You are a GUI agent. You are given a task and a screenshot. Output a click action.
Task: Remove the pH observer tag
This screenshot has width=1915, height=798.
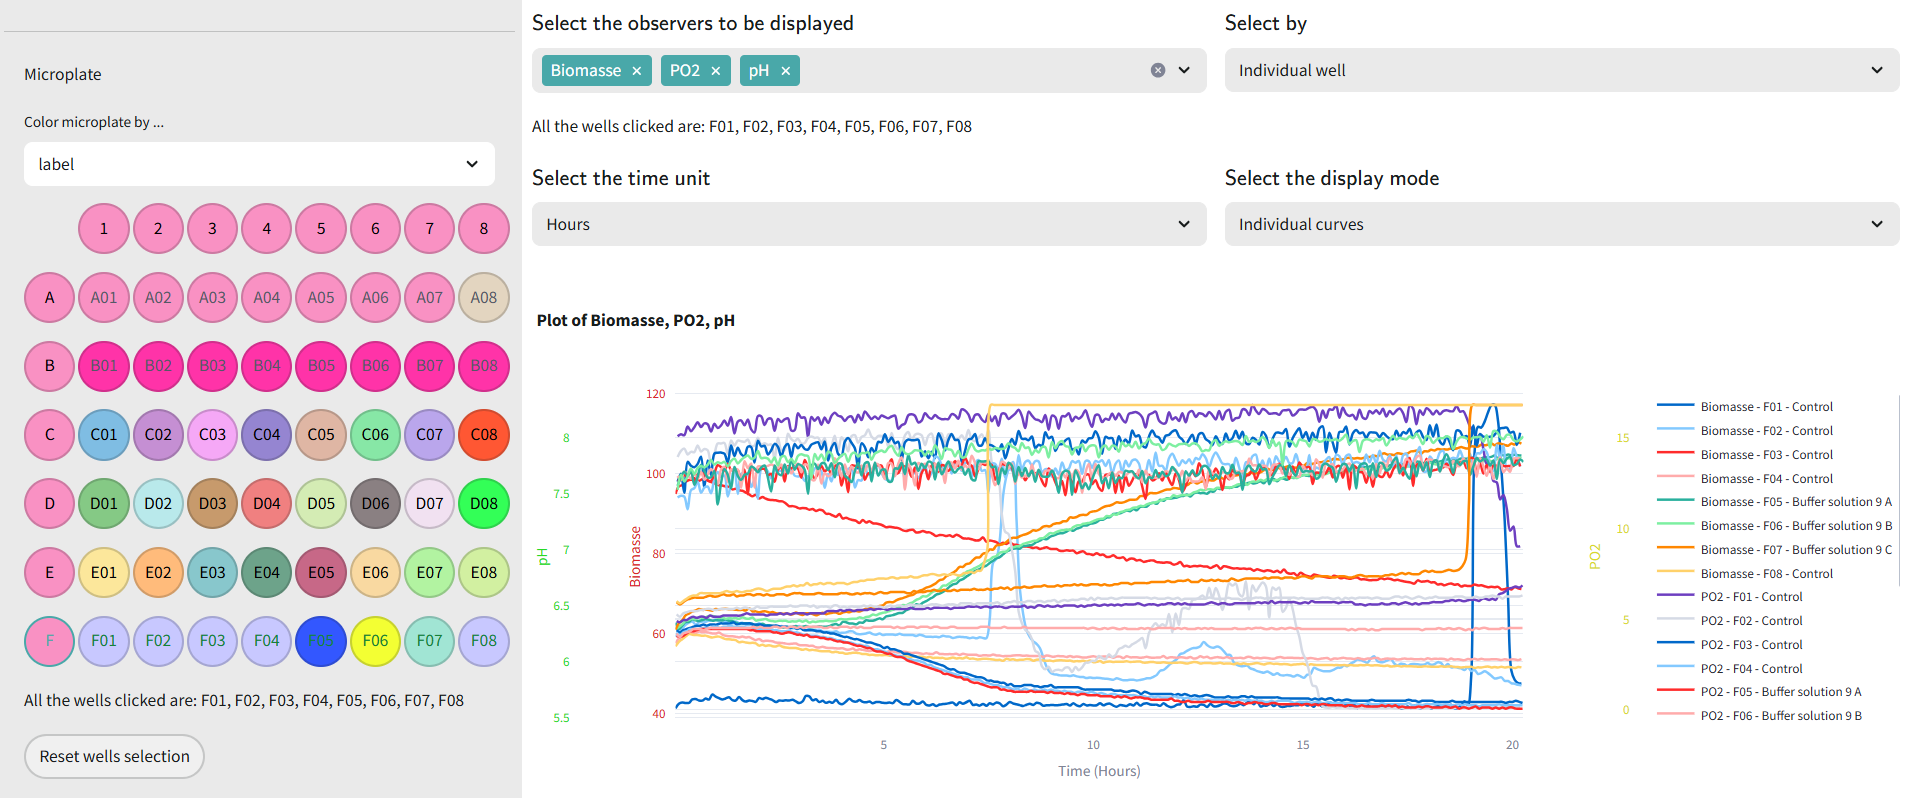pyautogui.click(x=785, y=71)
